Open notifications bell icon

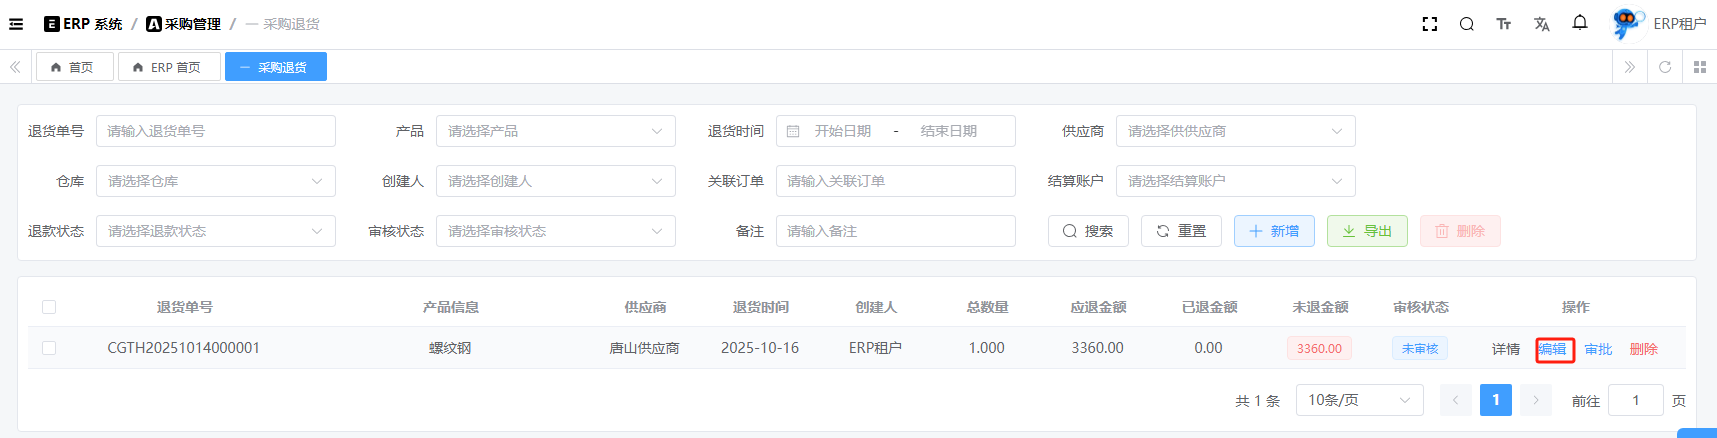[x=1580, y=23]
